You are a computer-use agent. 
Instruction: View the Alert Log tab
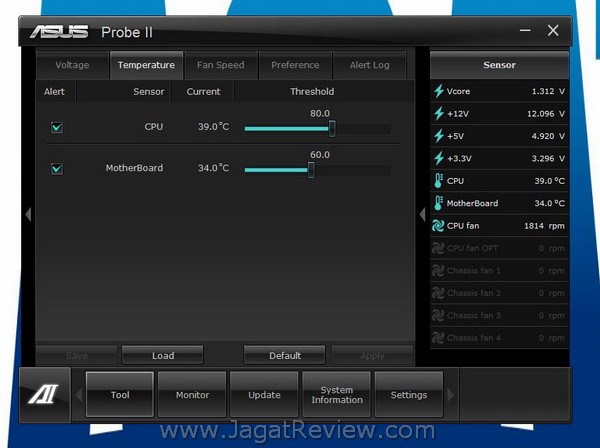(x=370, y=65)
